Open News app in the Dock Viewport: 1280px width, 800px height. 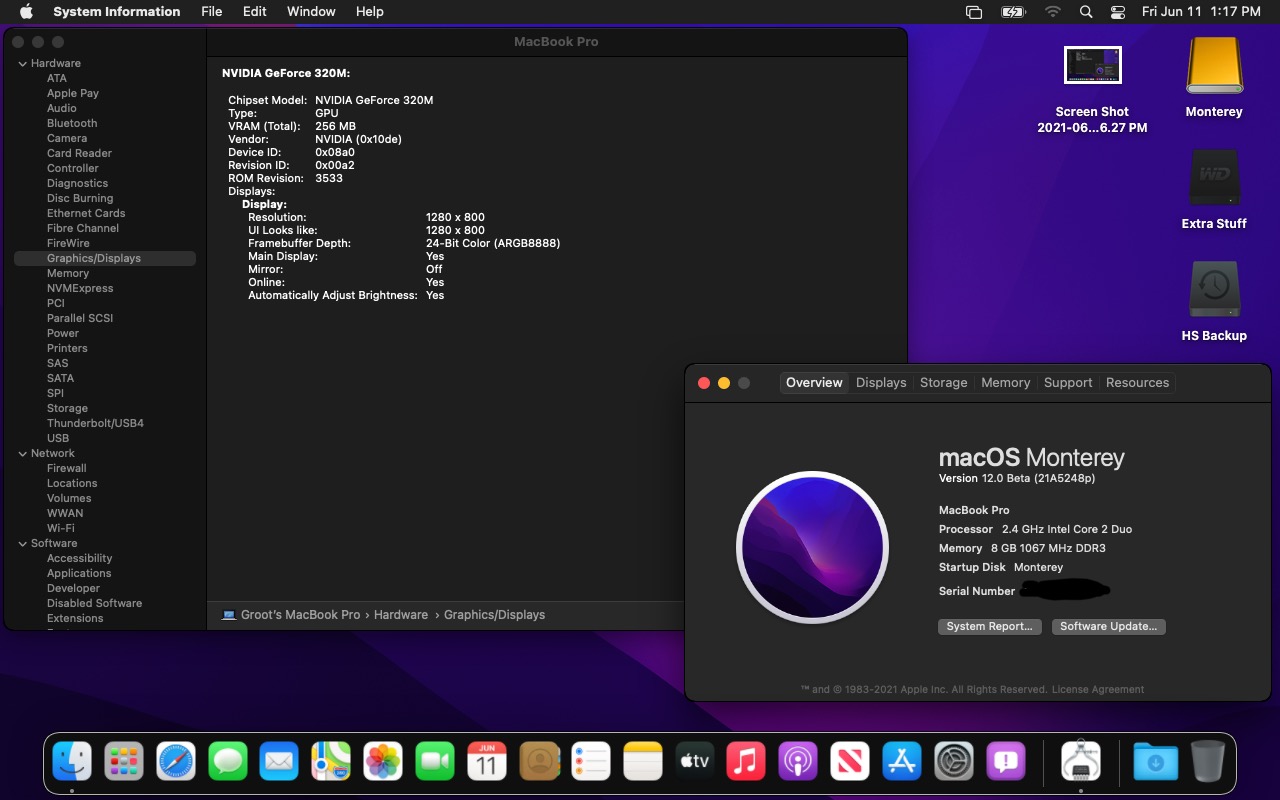[850, 762]
